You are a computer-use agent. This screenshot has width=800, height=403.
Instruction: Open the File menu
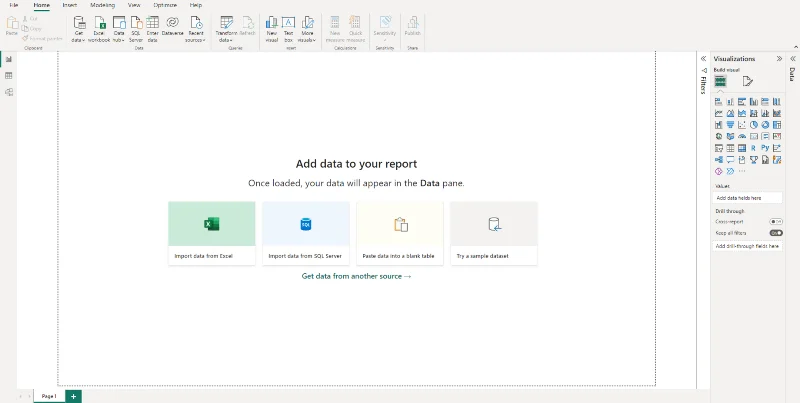pyautogui.click(x=14, y=5)
